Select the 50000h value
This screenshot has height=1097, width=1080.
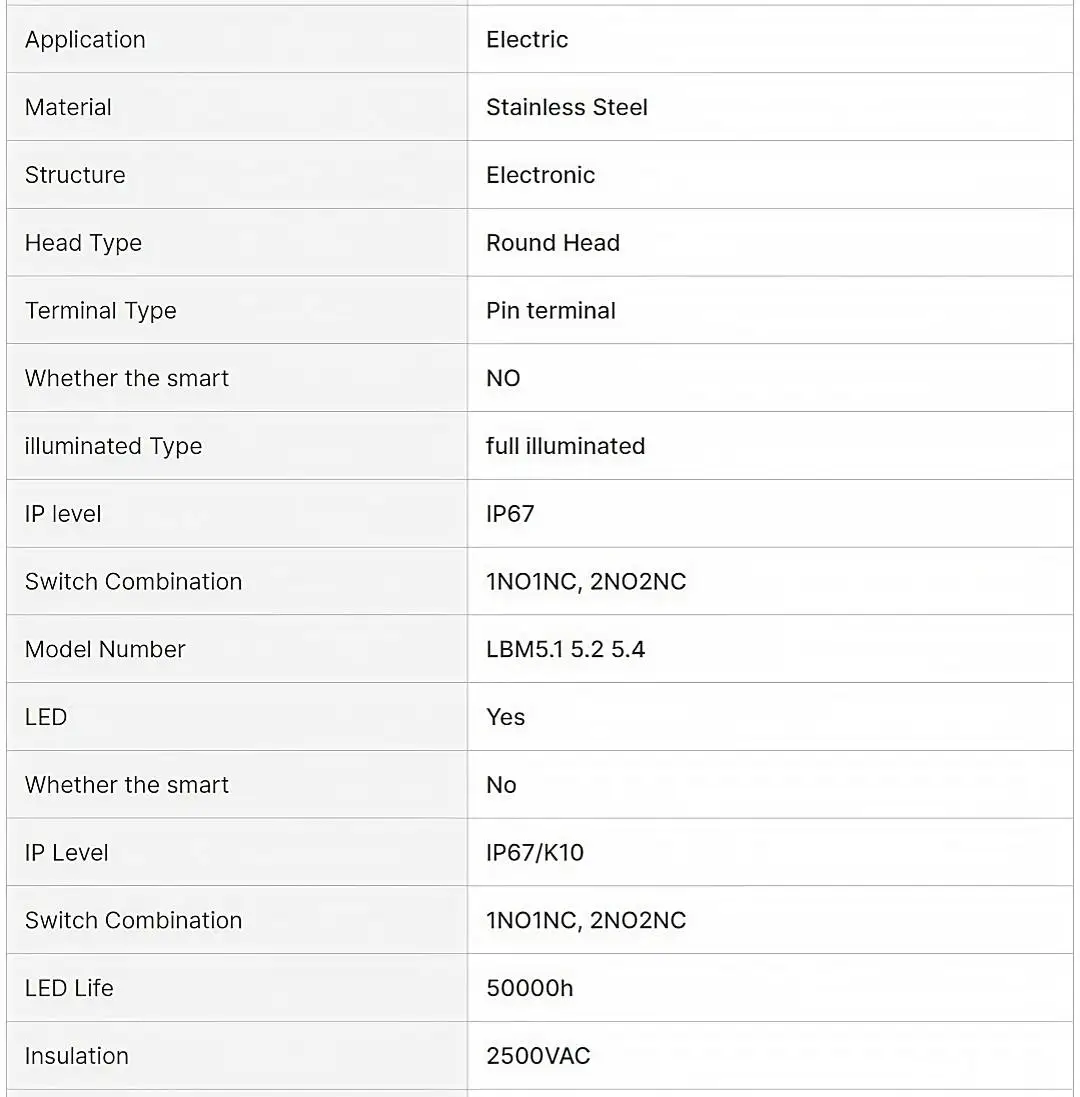pos(530,988)
